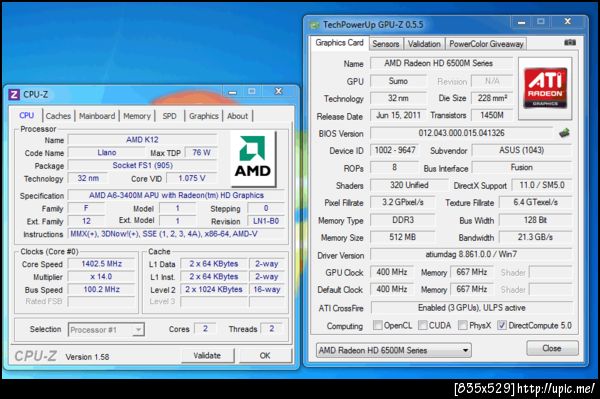
Task: Click the GPU-Z Close button
Action: [552, 348]
